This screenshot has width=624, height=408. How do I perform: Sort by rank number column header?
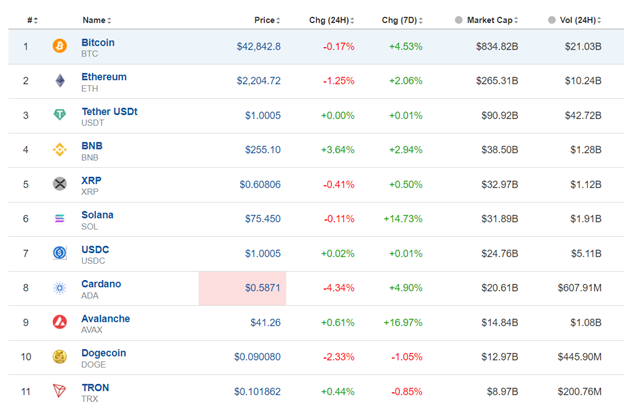tap(33, 20)
